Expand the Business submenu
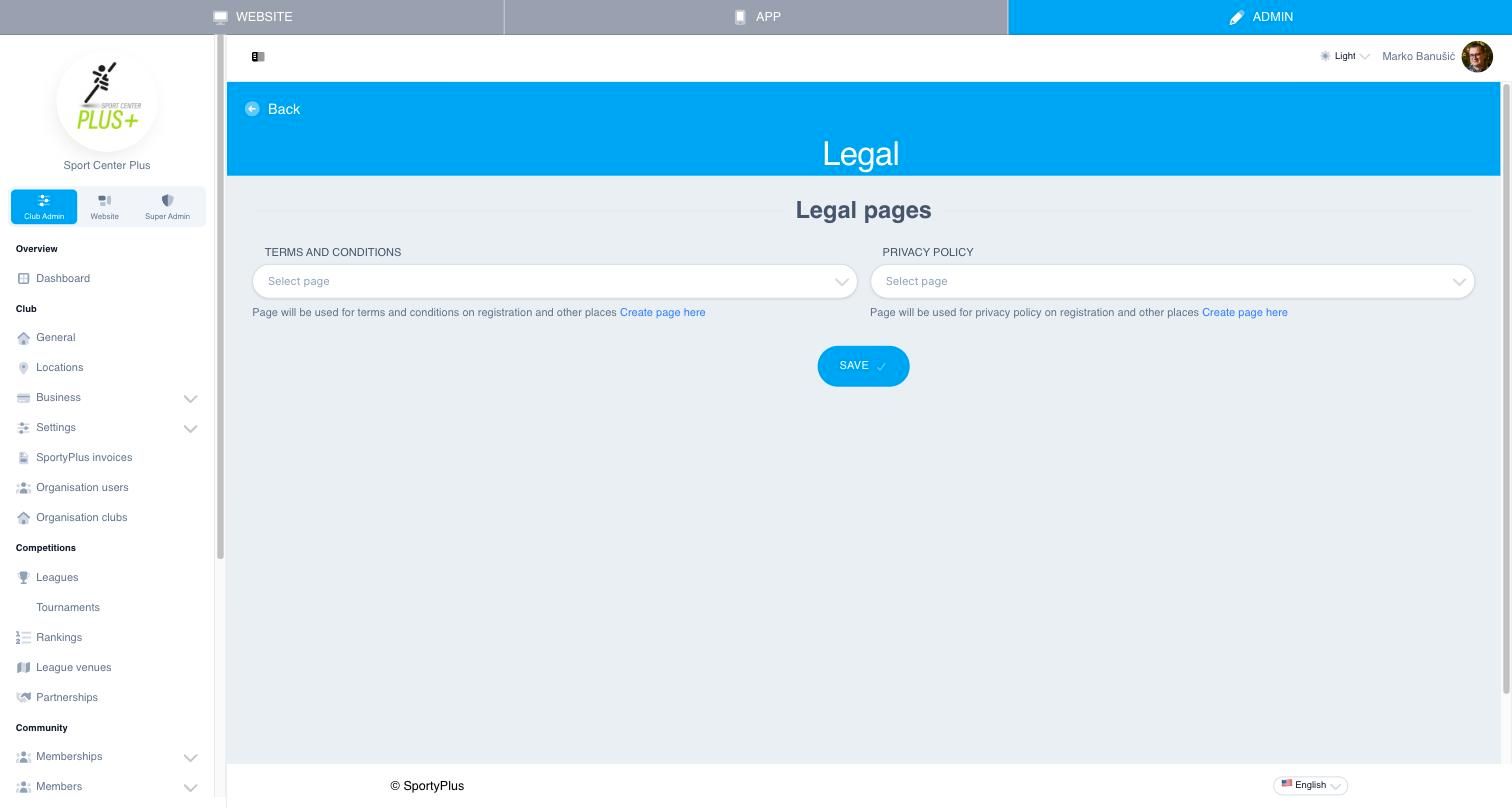 coord(190,398)
